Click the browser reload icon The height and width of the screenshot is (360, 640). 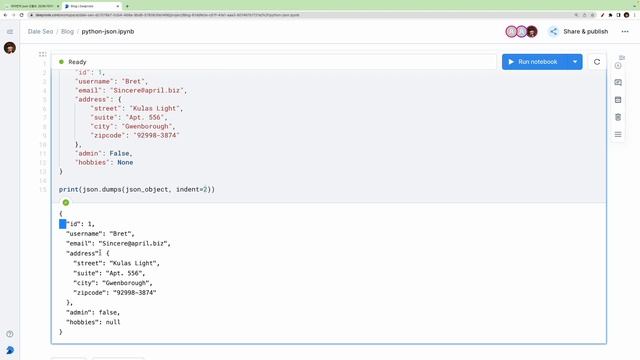point(22,15)
